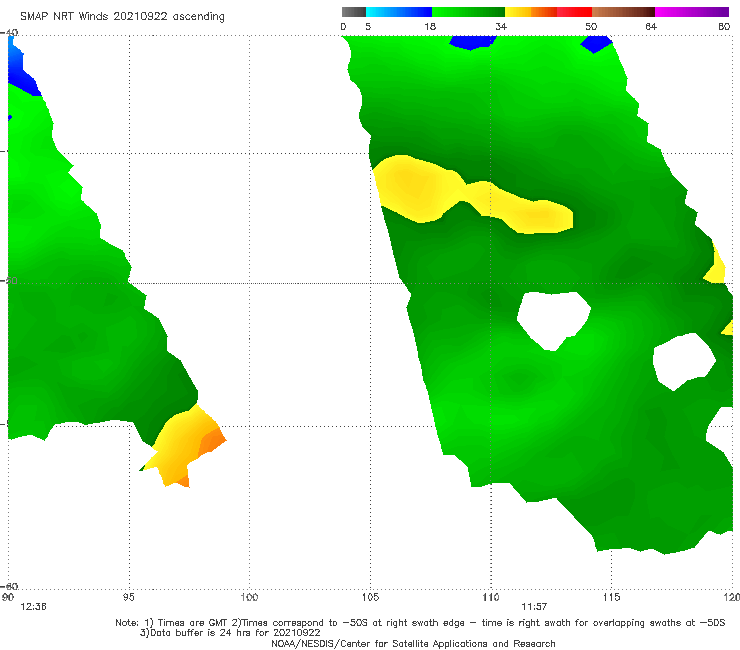The height and width of the screenshot is (650, 740).
Task: Click the blue low-wind patch at top left
Action: (21, 71)
